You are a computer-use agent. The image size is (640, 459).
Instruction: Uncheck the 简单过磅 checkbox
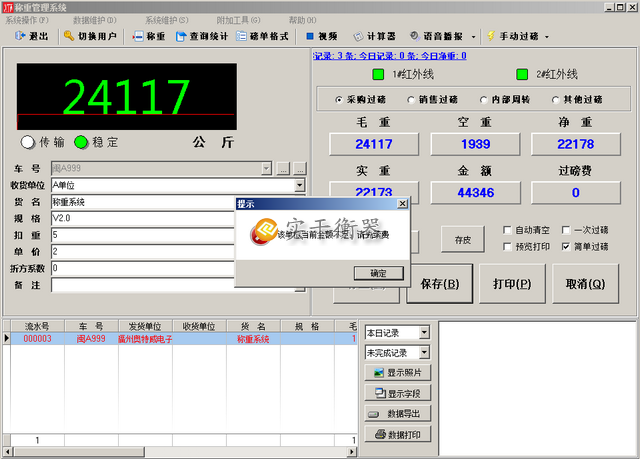tap(567, 246)
